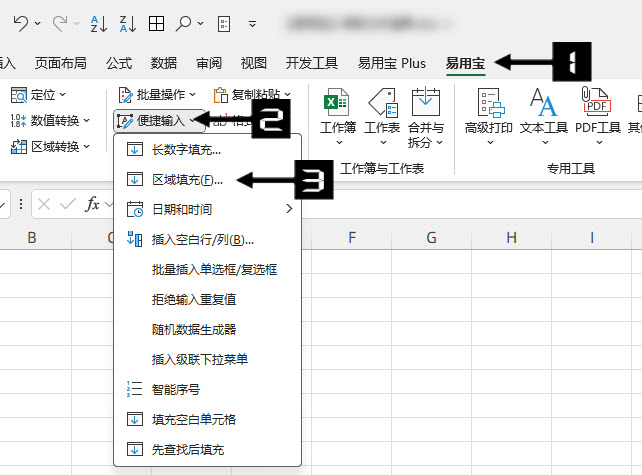Screen dimensions: 642x475
Task: Click the fx insert function button
Action: 92,204
